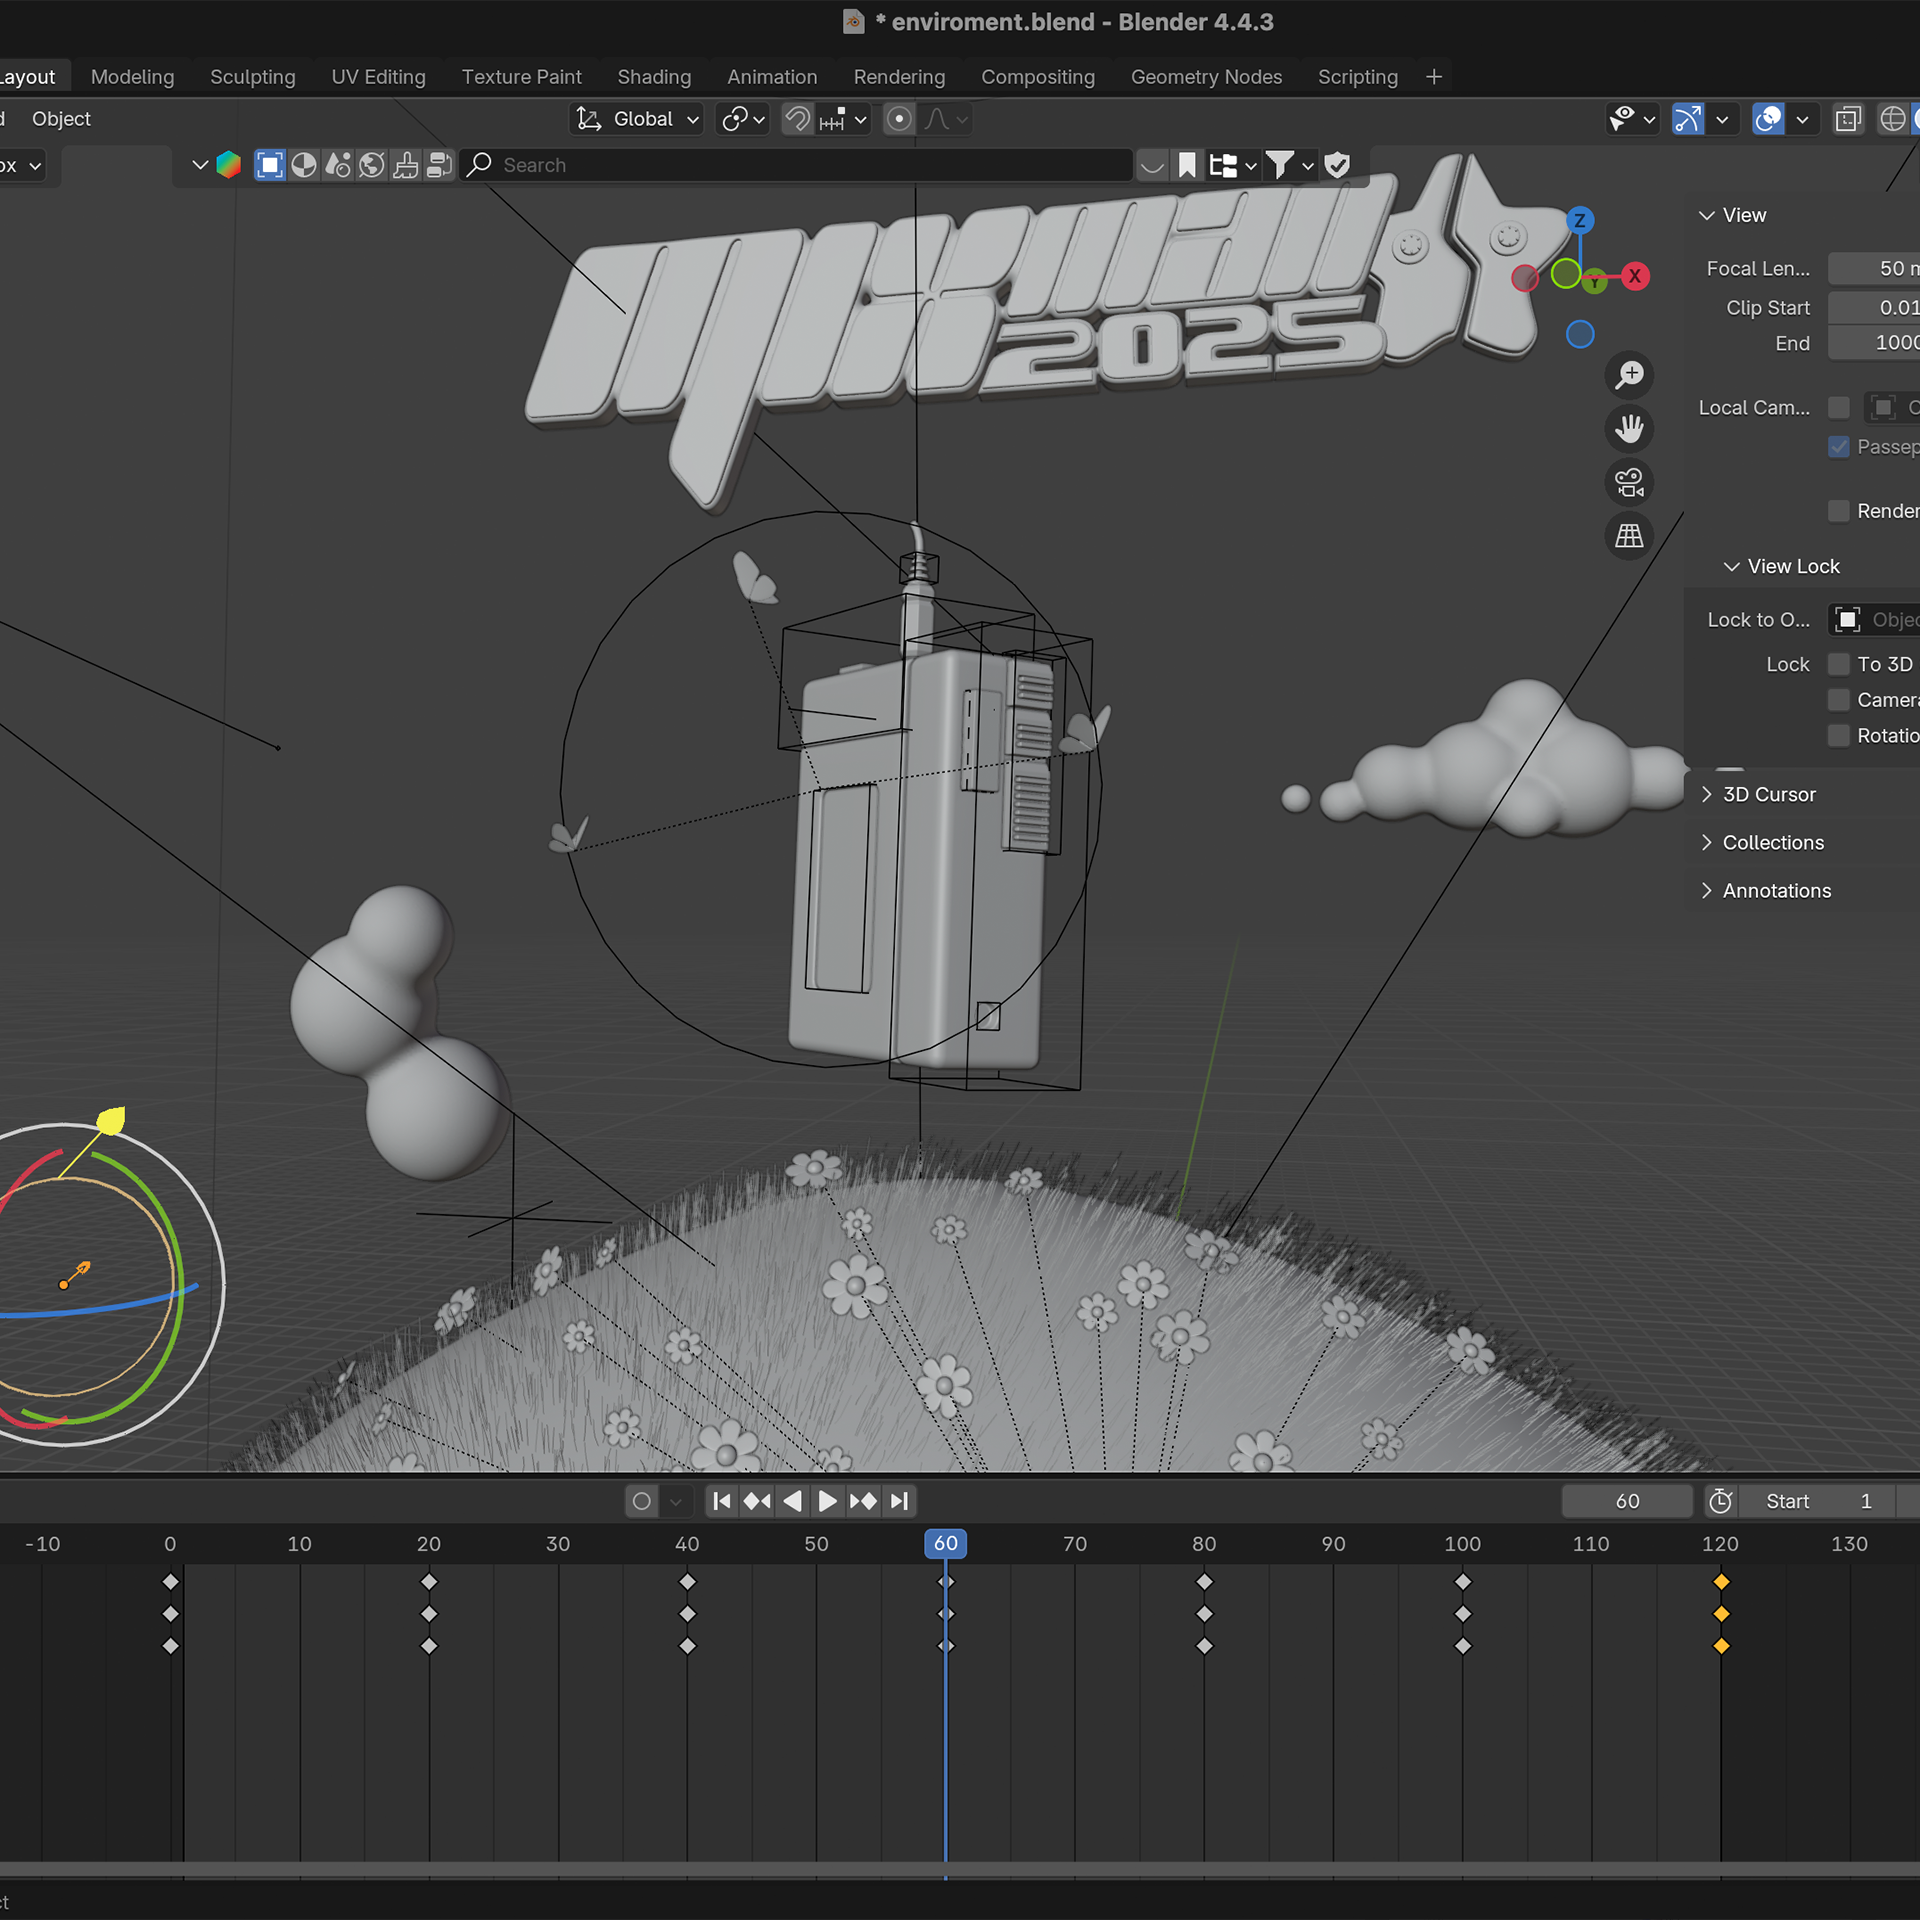Click the asset filter funnel icon

(x=1279, y=165)
